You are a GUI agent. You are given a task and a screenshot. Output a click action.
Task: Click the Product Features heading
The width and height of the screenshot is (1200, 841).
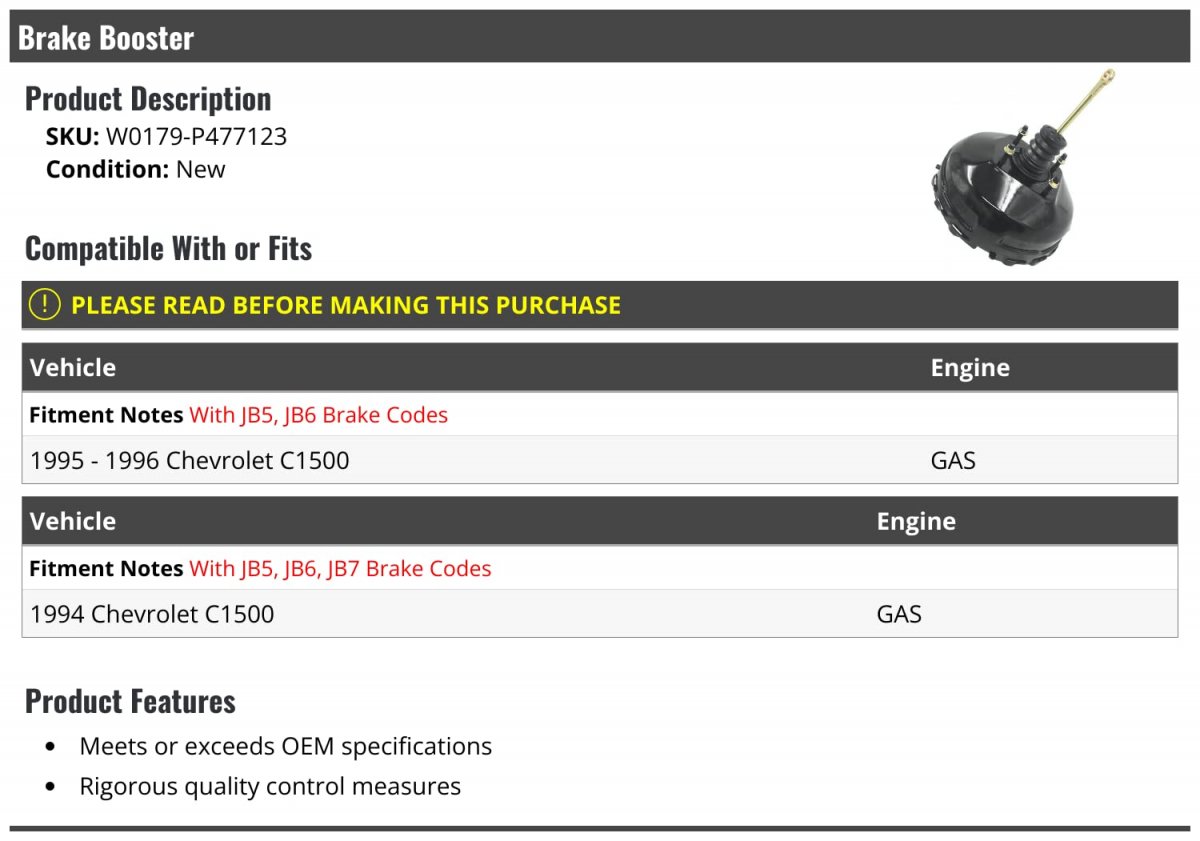pos(130,701)
